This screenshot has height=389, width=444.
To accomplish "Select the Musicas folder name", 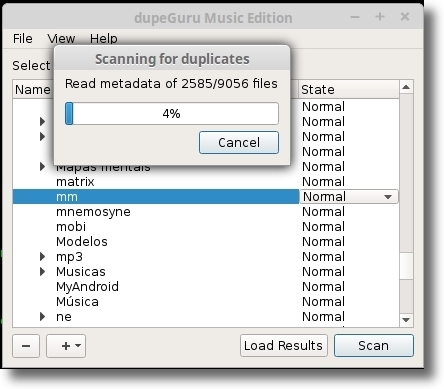I will click(x=81, y=272).
